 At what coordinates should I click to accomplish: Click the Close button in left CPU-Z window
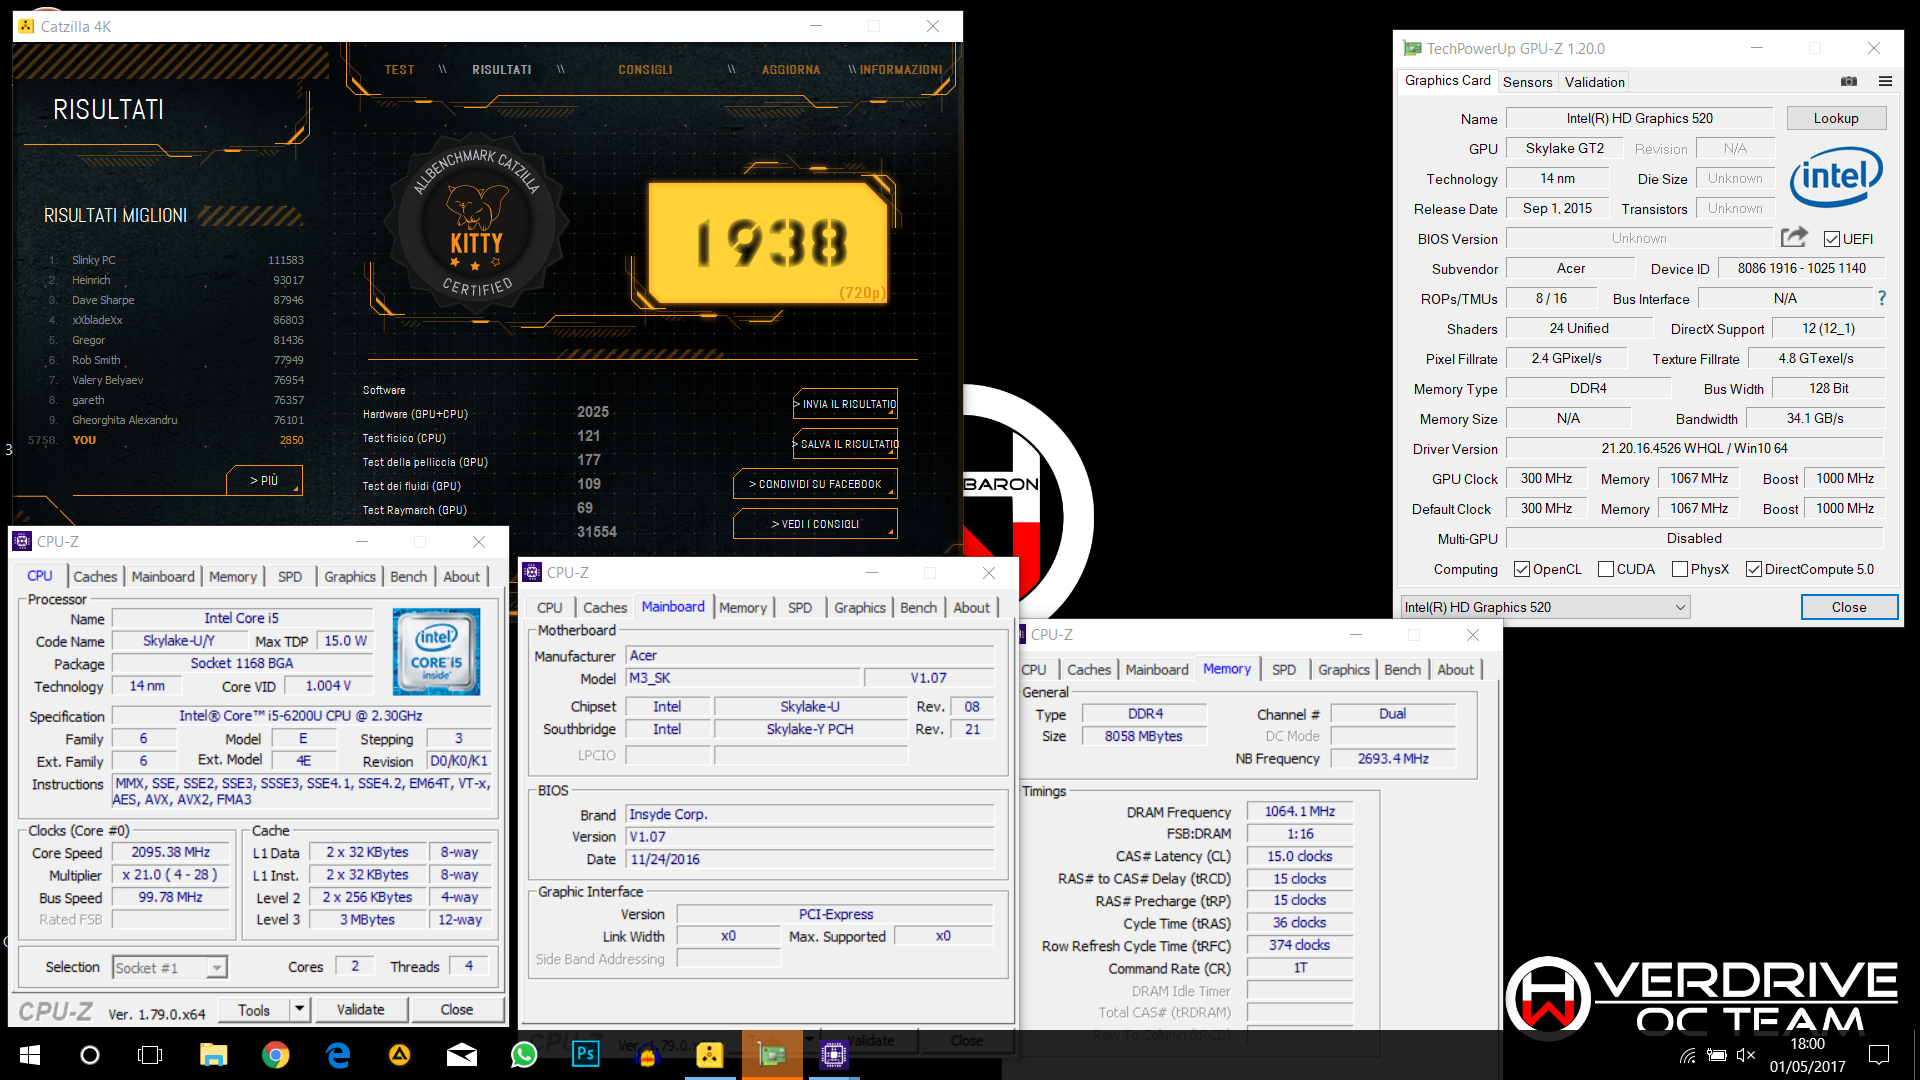tap(456, 1010)
